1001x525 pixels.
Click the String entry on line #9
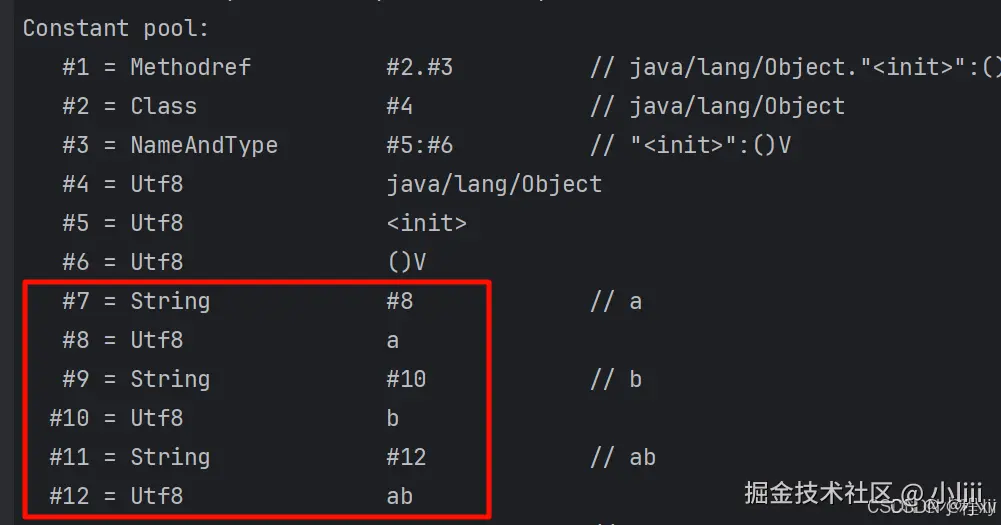pyautogui.click(x=170, y=379)
